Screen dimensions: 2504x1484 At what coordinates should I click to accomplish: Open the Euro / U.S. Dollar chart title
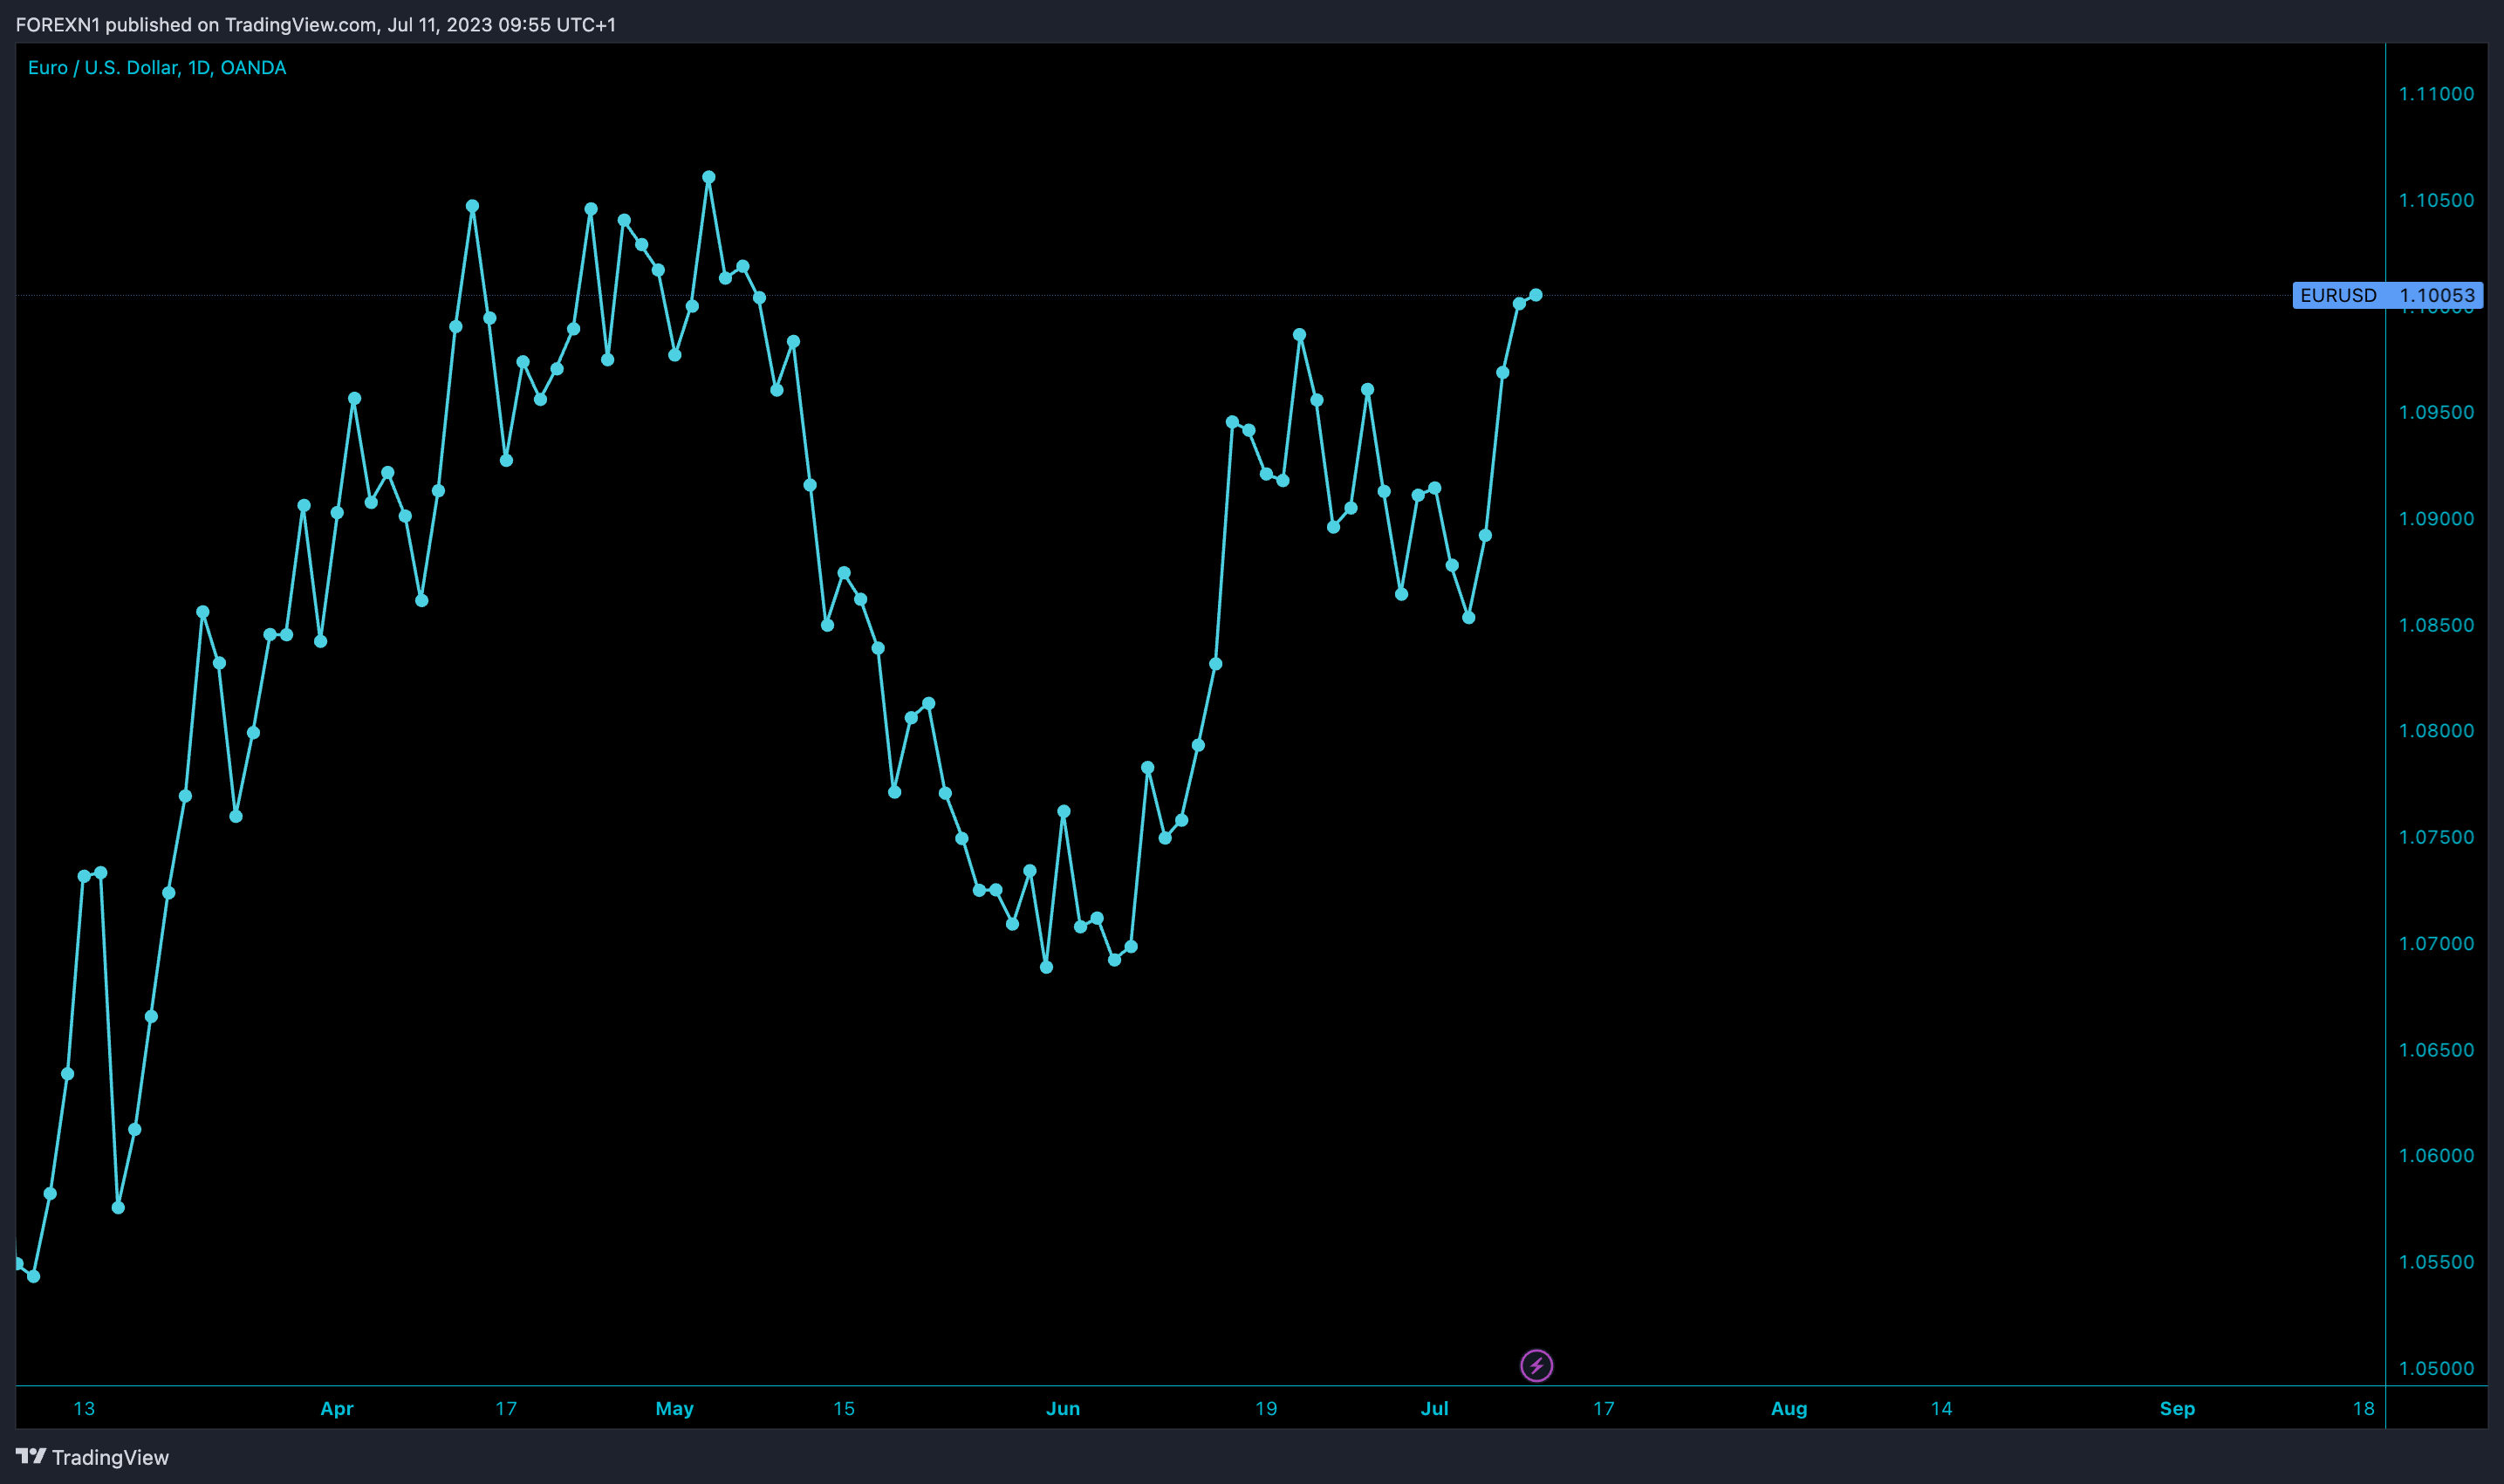tap(157, 68)
